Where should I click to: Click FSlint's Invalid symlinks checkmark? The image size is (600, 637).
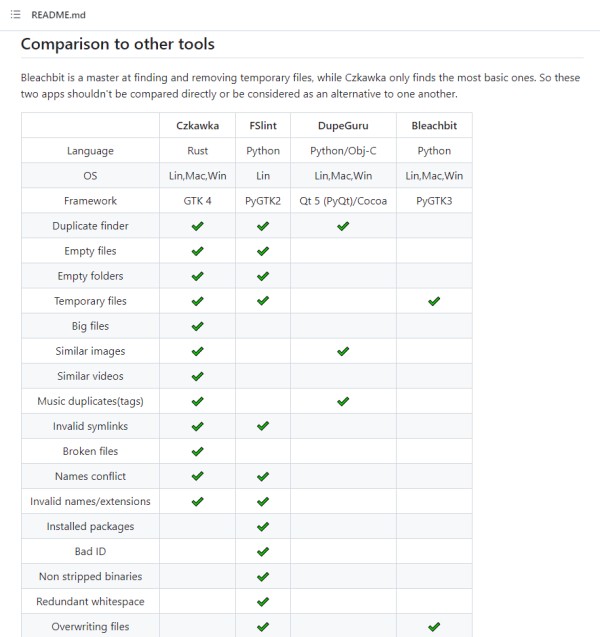pyautogui.click(x=263, y=426)
